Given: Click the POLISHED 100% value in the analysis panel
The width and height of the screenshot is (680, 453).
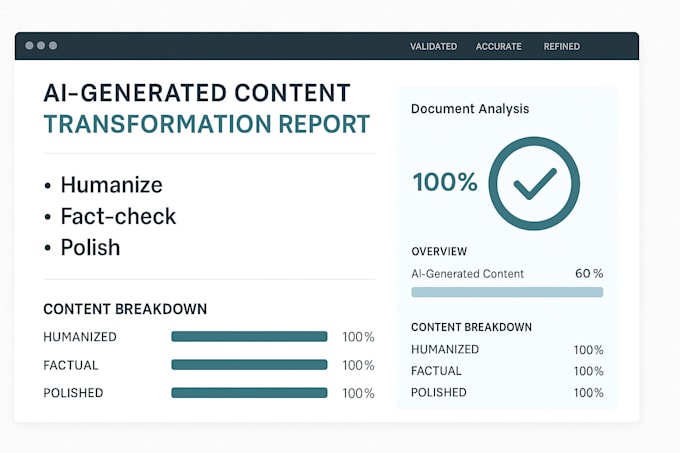Looking at the screenshot, I should [x=588, y=393].
